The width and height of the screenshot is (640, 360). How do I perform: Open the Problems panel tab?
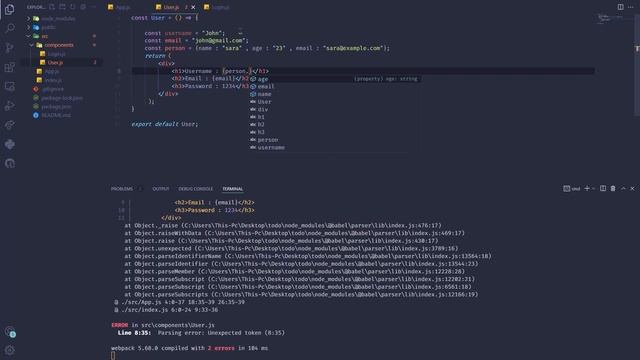click(122, 189)
